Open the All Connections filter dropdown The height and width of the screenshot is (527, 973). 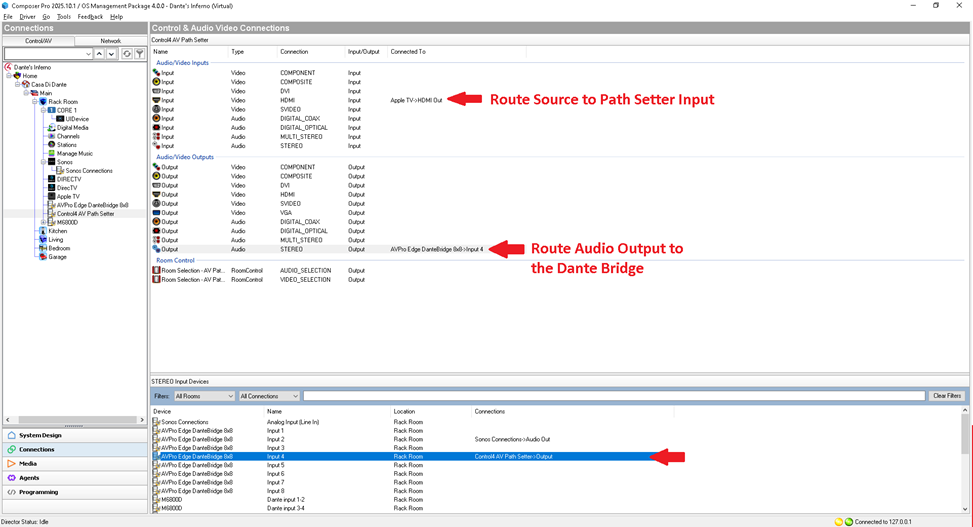point(268,396)
